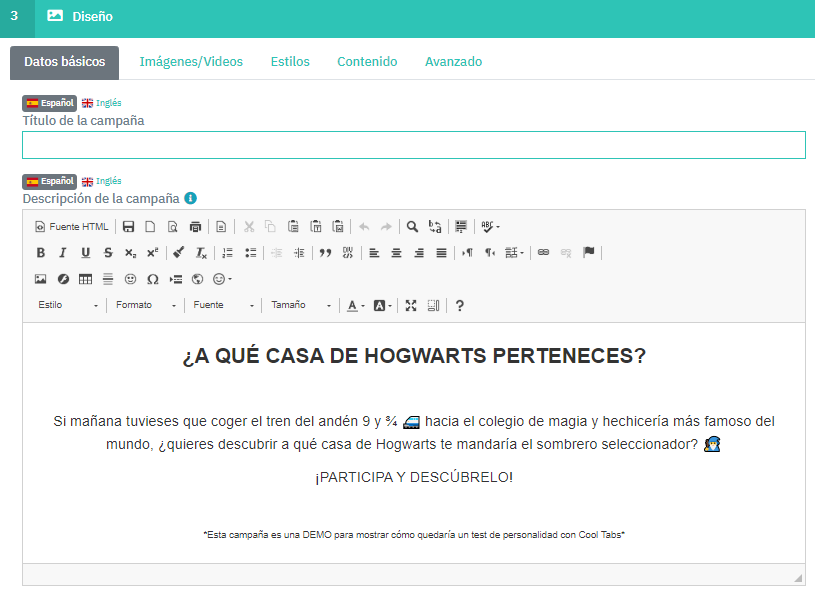The image size is (815, 601).
Task: Click the Título de la campaña field
Action: coord(413,145)
